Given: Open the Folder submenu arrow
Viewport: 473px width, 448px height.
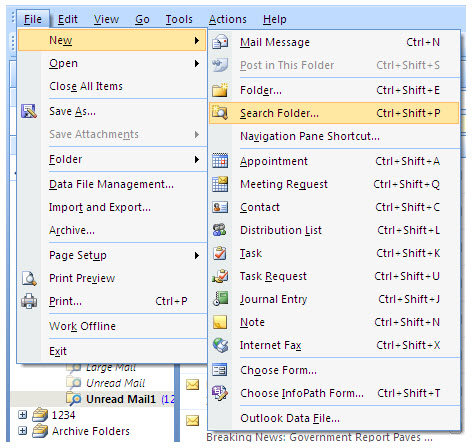Looking at the screenshot, I should pyautogui.click(x=197, y=159).
